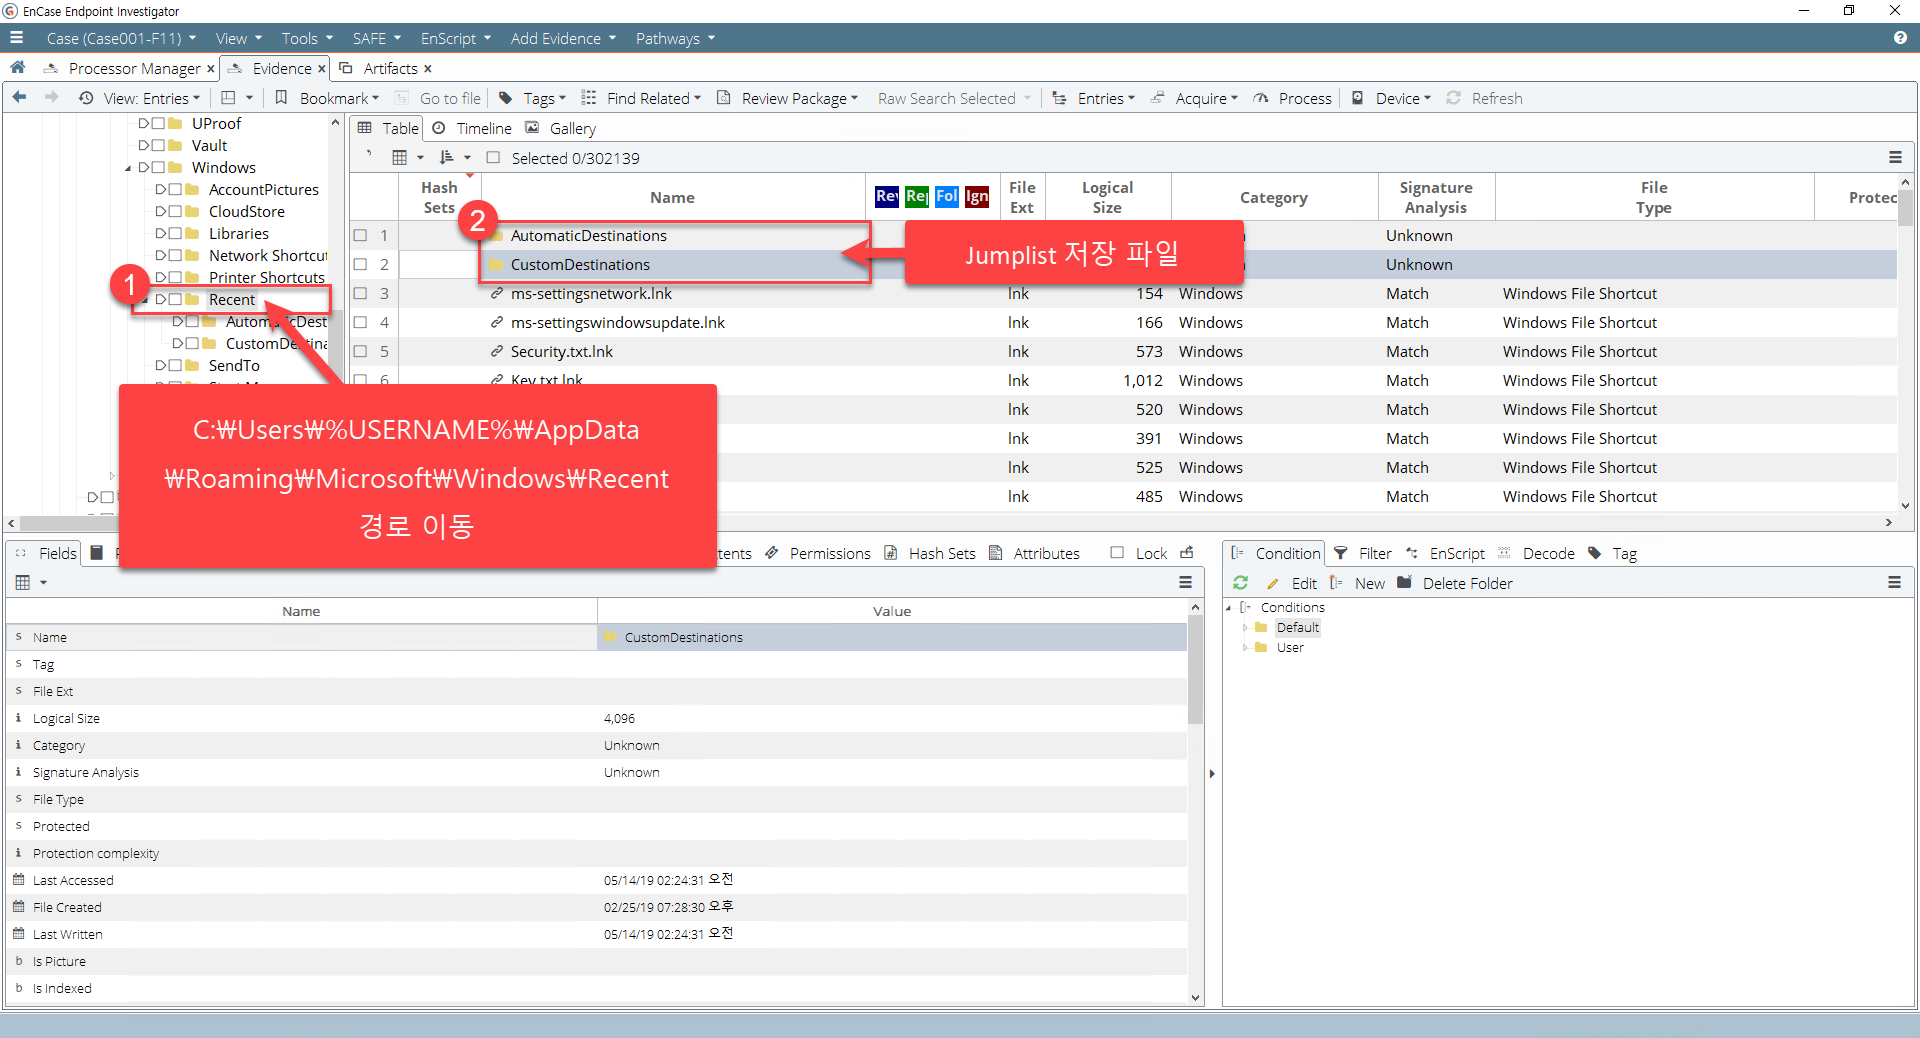The image size is (1920, 1038).
Task: Check the Libraries folder checkbox in tree
Action: click(x=175, y=234)
